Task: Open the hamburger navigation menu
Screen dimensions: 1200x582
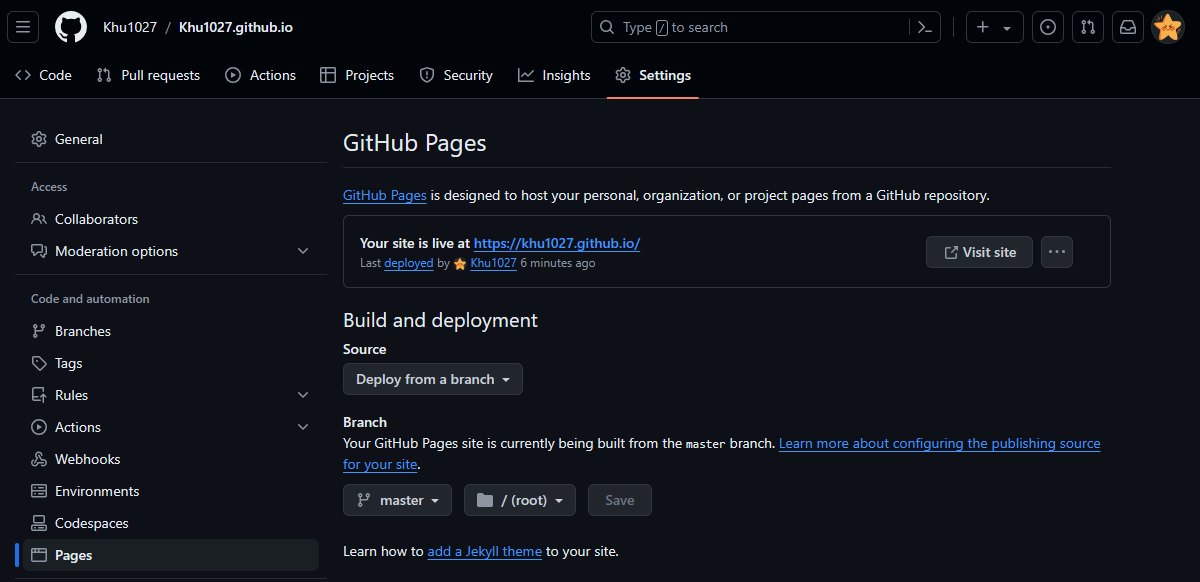Action: pyautogui.click(x=24, y=27)
